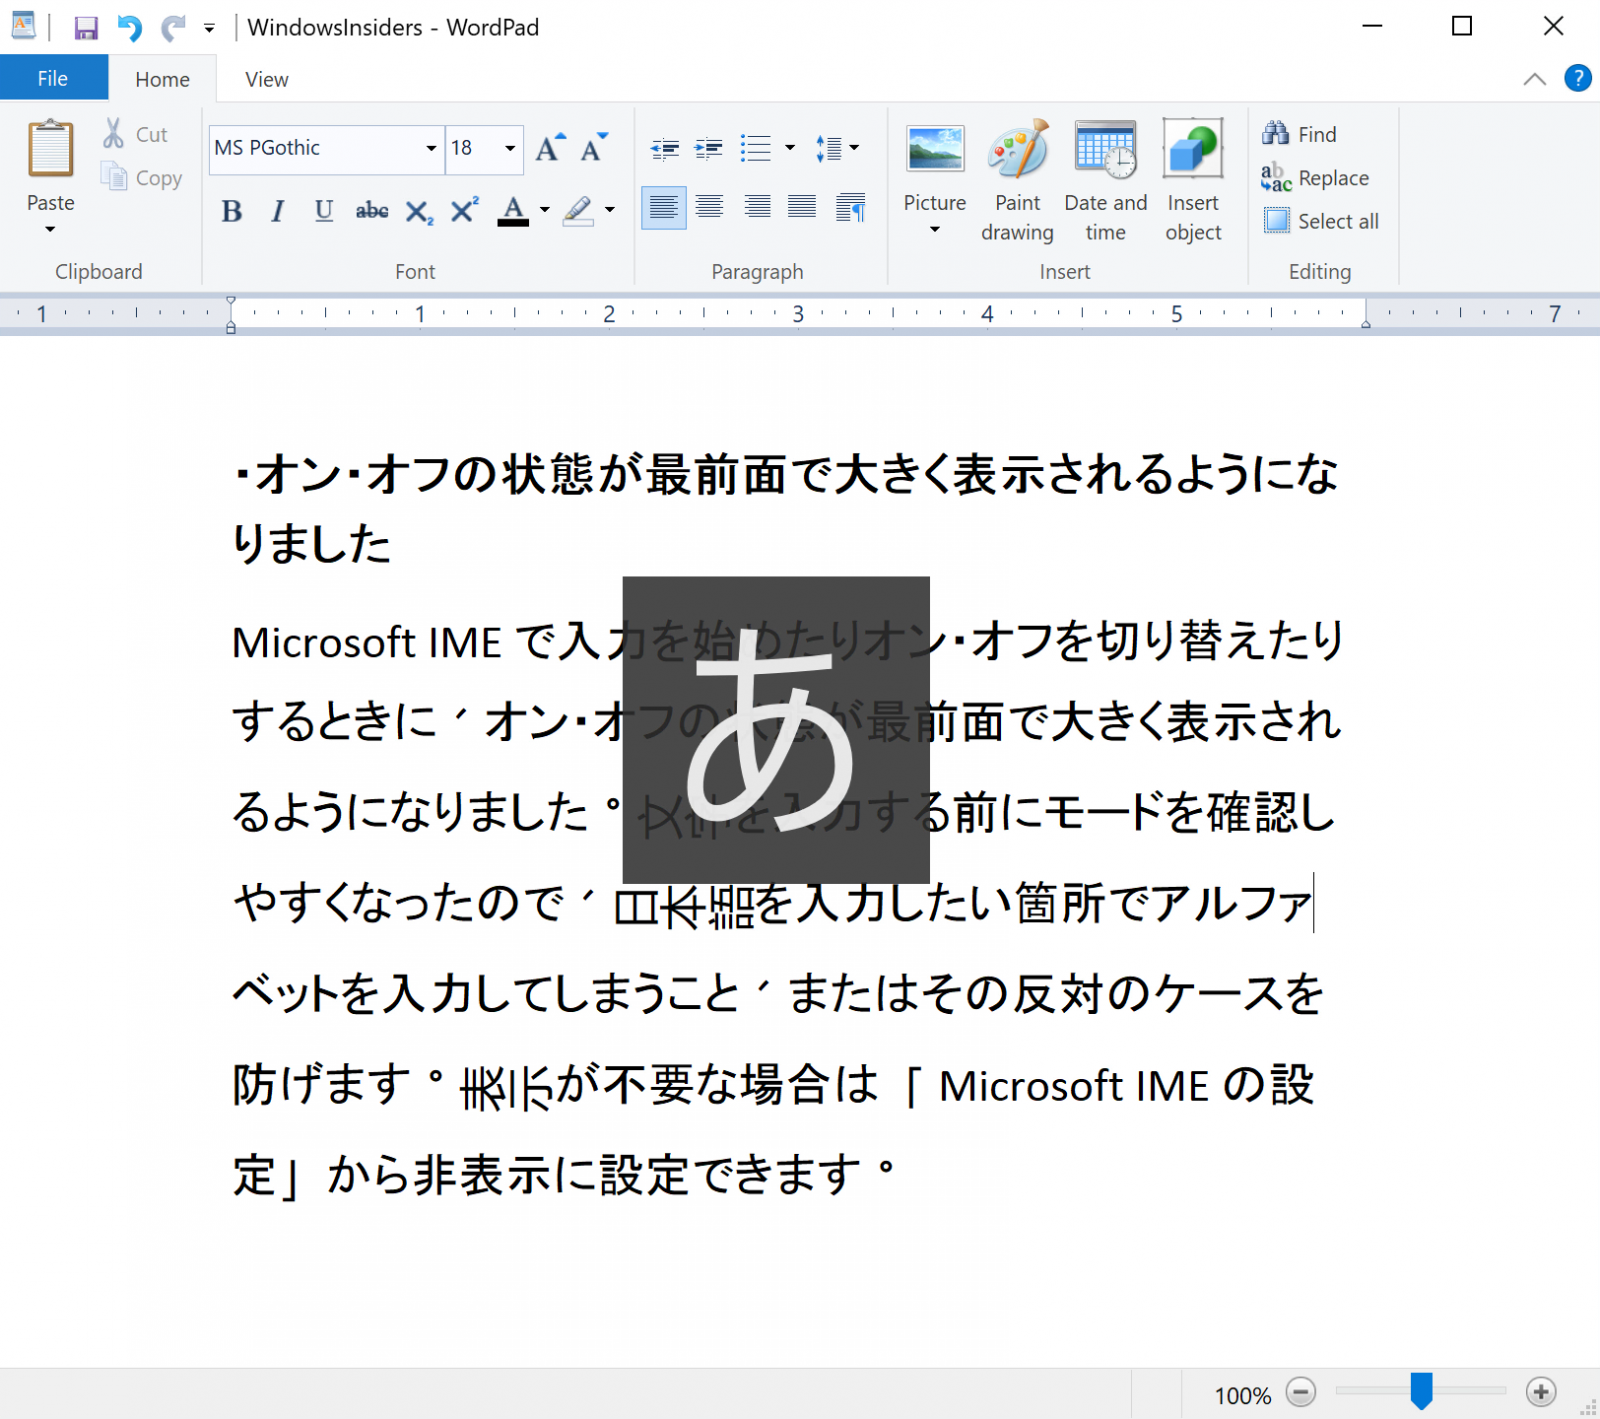Apply superscript formatting
Screen dimensions: 1600x1419
pos(461,211)
